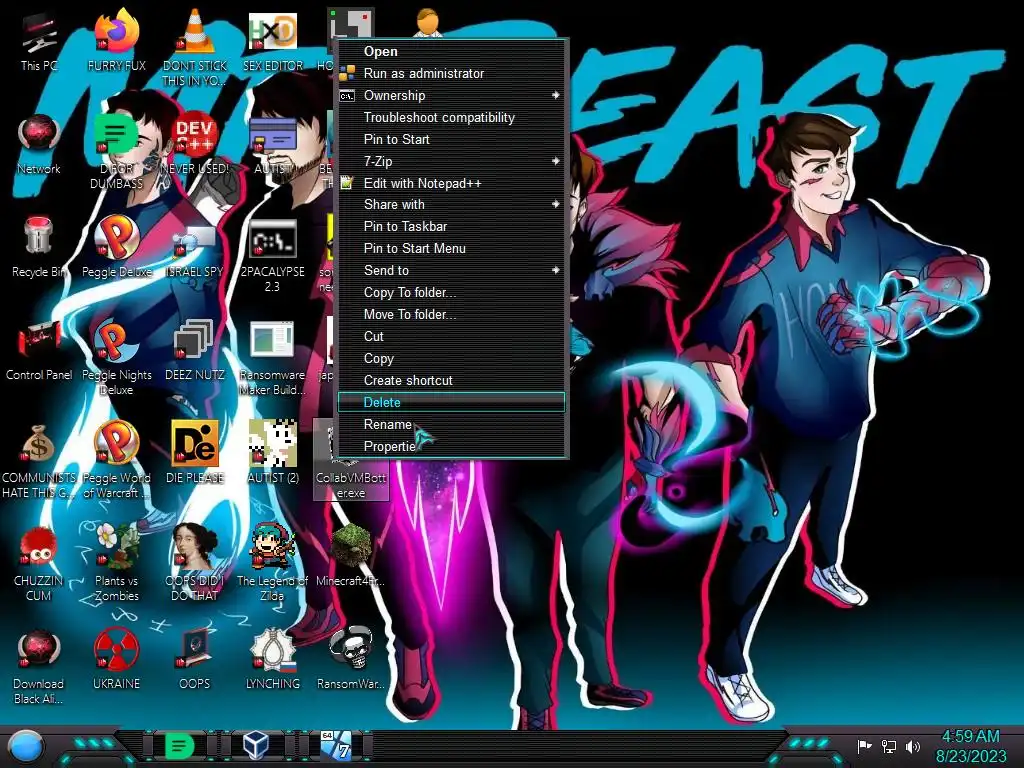The height and width of the screenshot is (768, 1024).
Task: Choose Pin to Start
Action: 451,139
